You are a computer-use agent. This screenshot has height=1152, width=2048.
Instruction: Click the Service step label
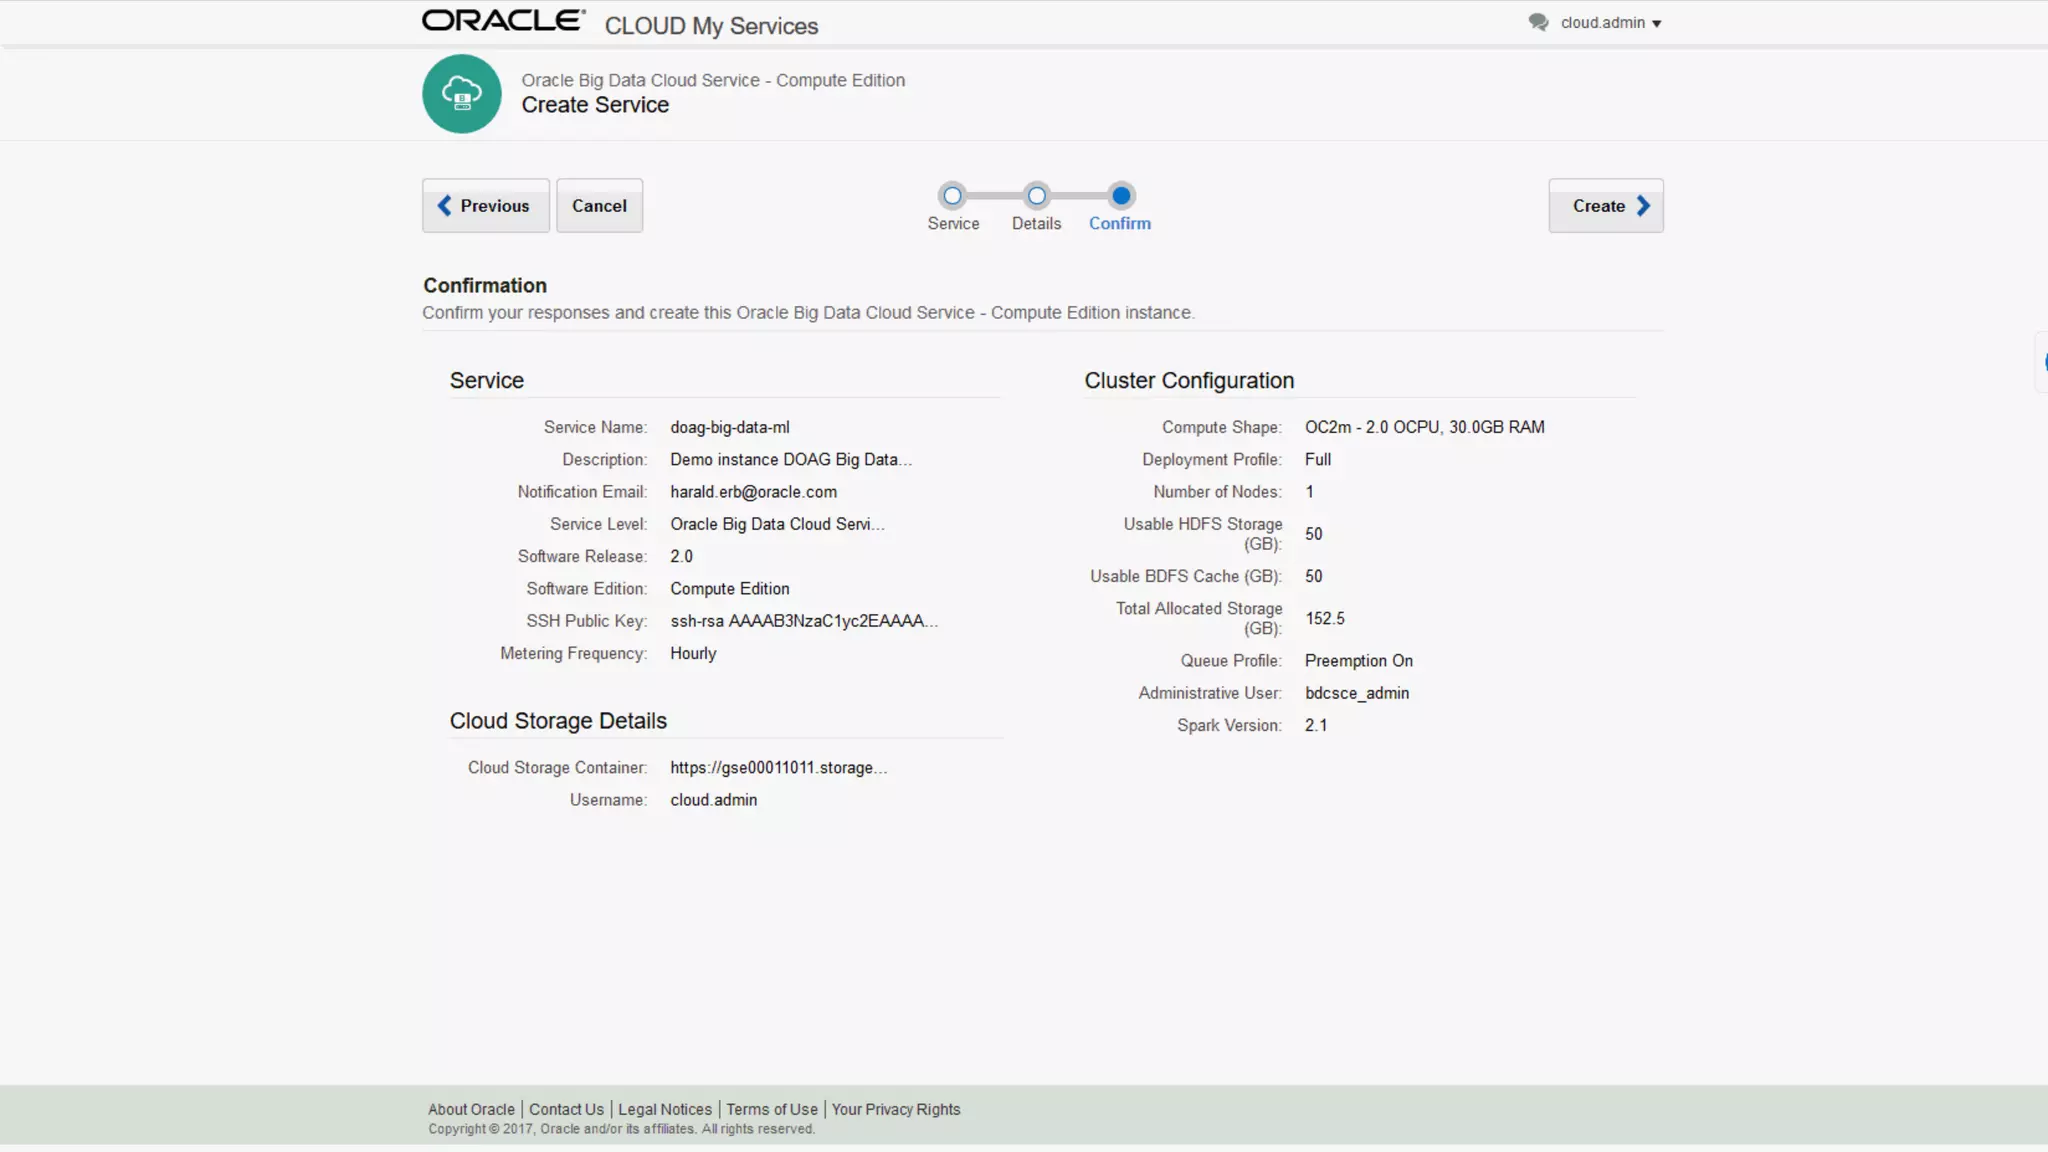click(x=953, y=224)
